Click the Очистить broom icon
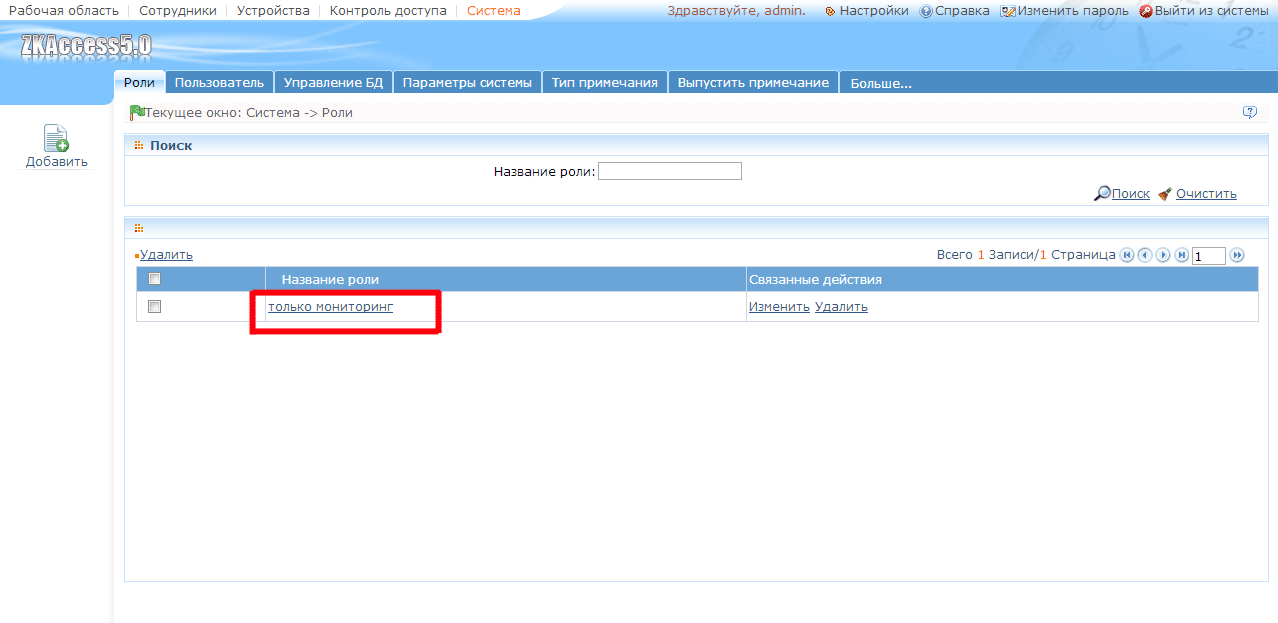Screen dimensions: 1278x623 click(1165, 194)
